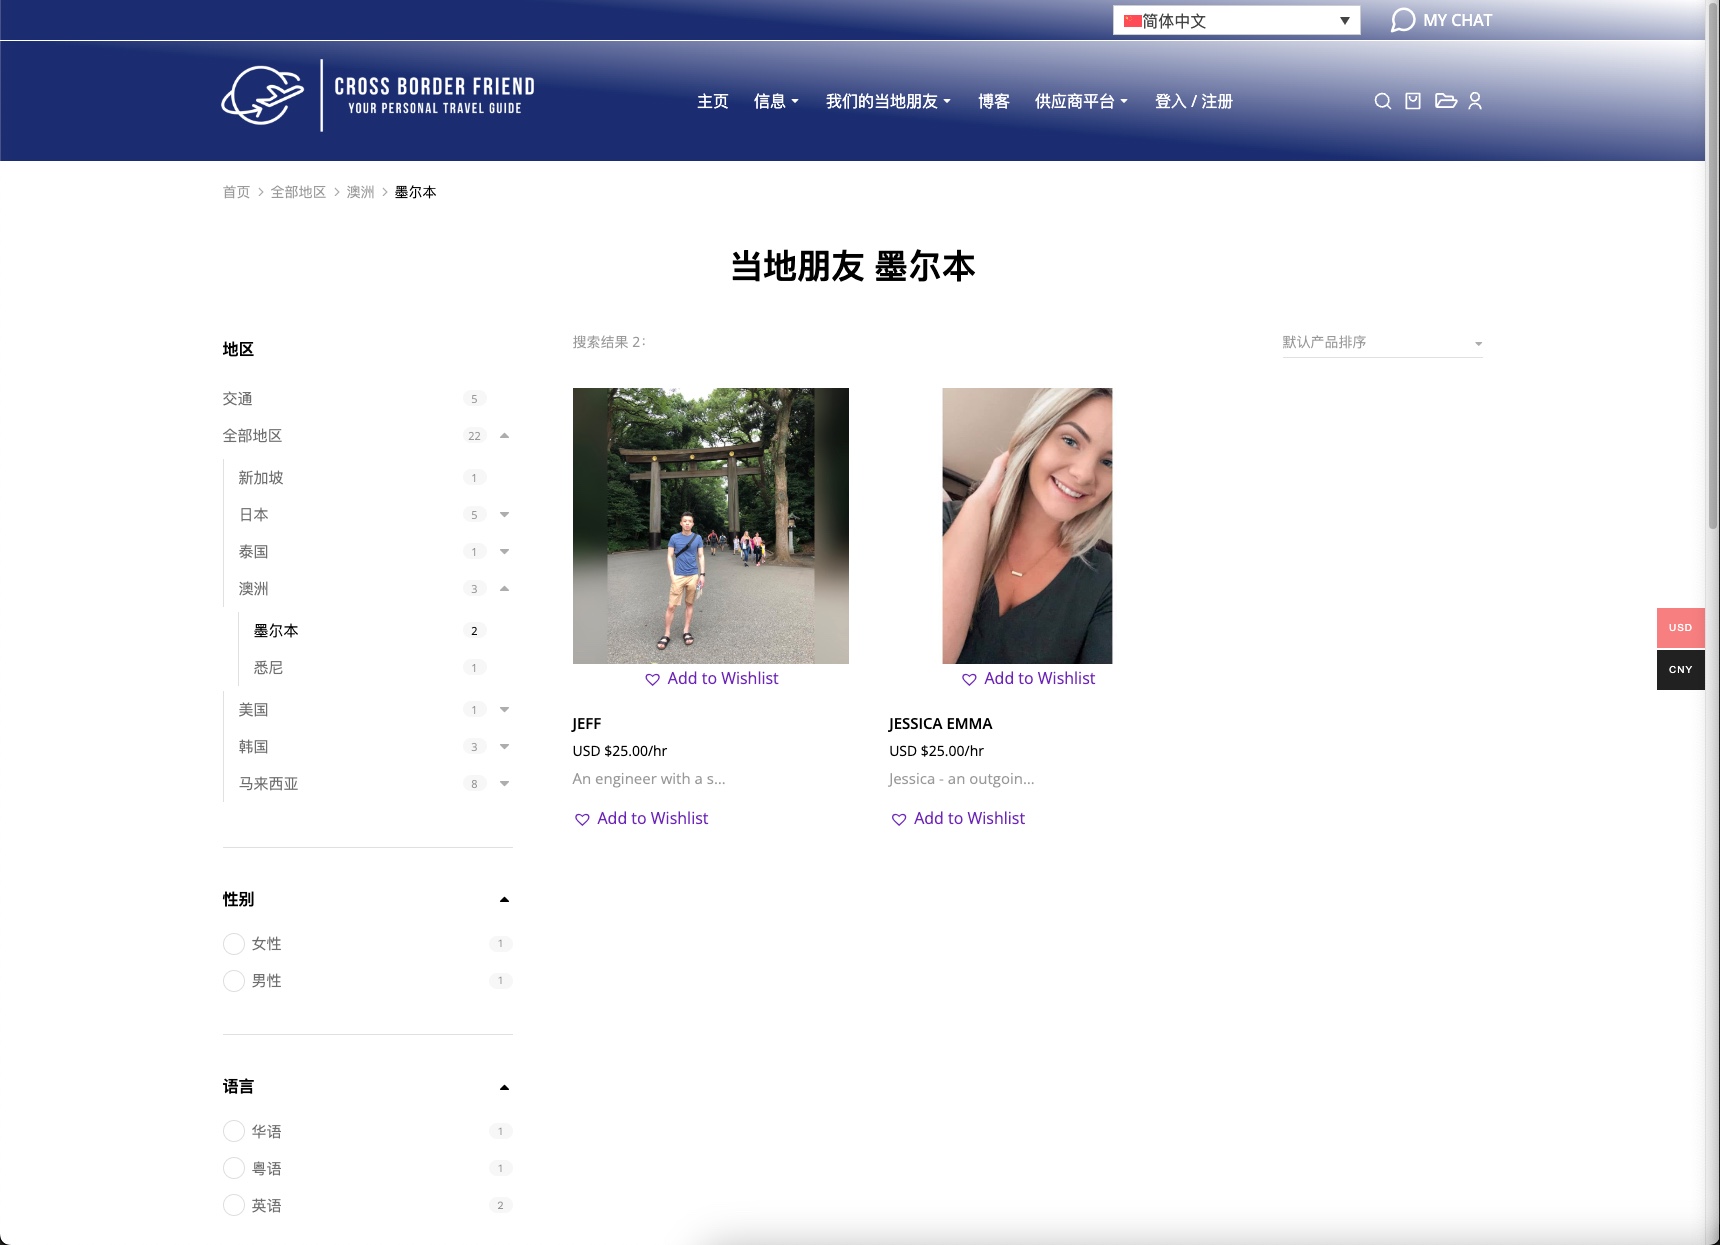Open the search magnifier icon in header
Viewport: 1720px width, 1245px height.
1383,101
